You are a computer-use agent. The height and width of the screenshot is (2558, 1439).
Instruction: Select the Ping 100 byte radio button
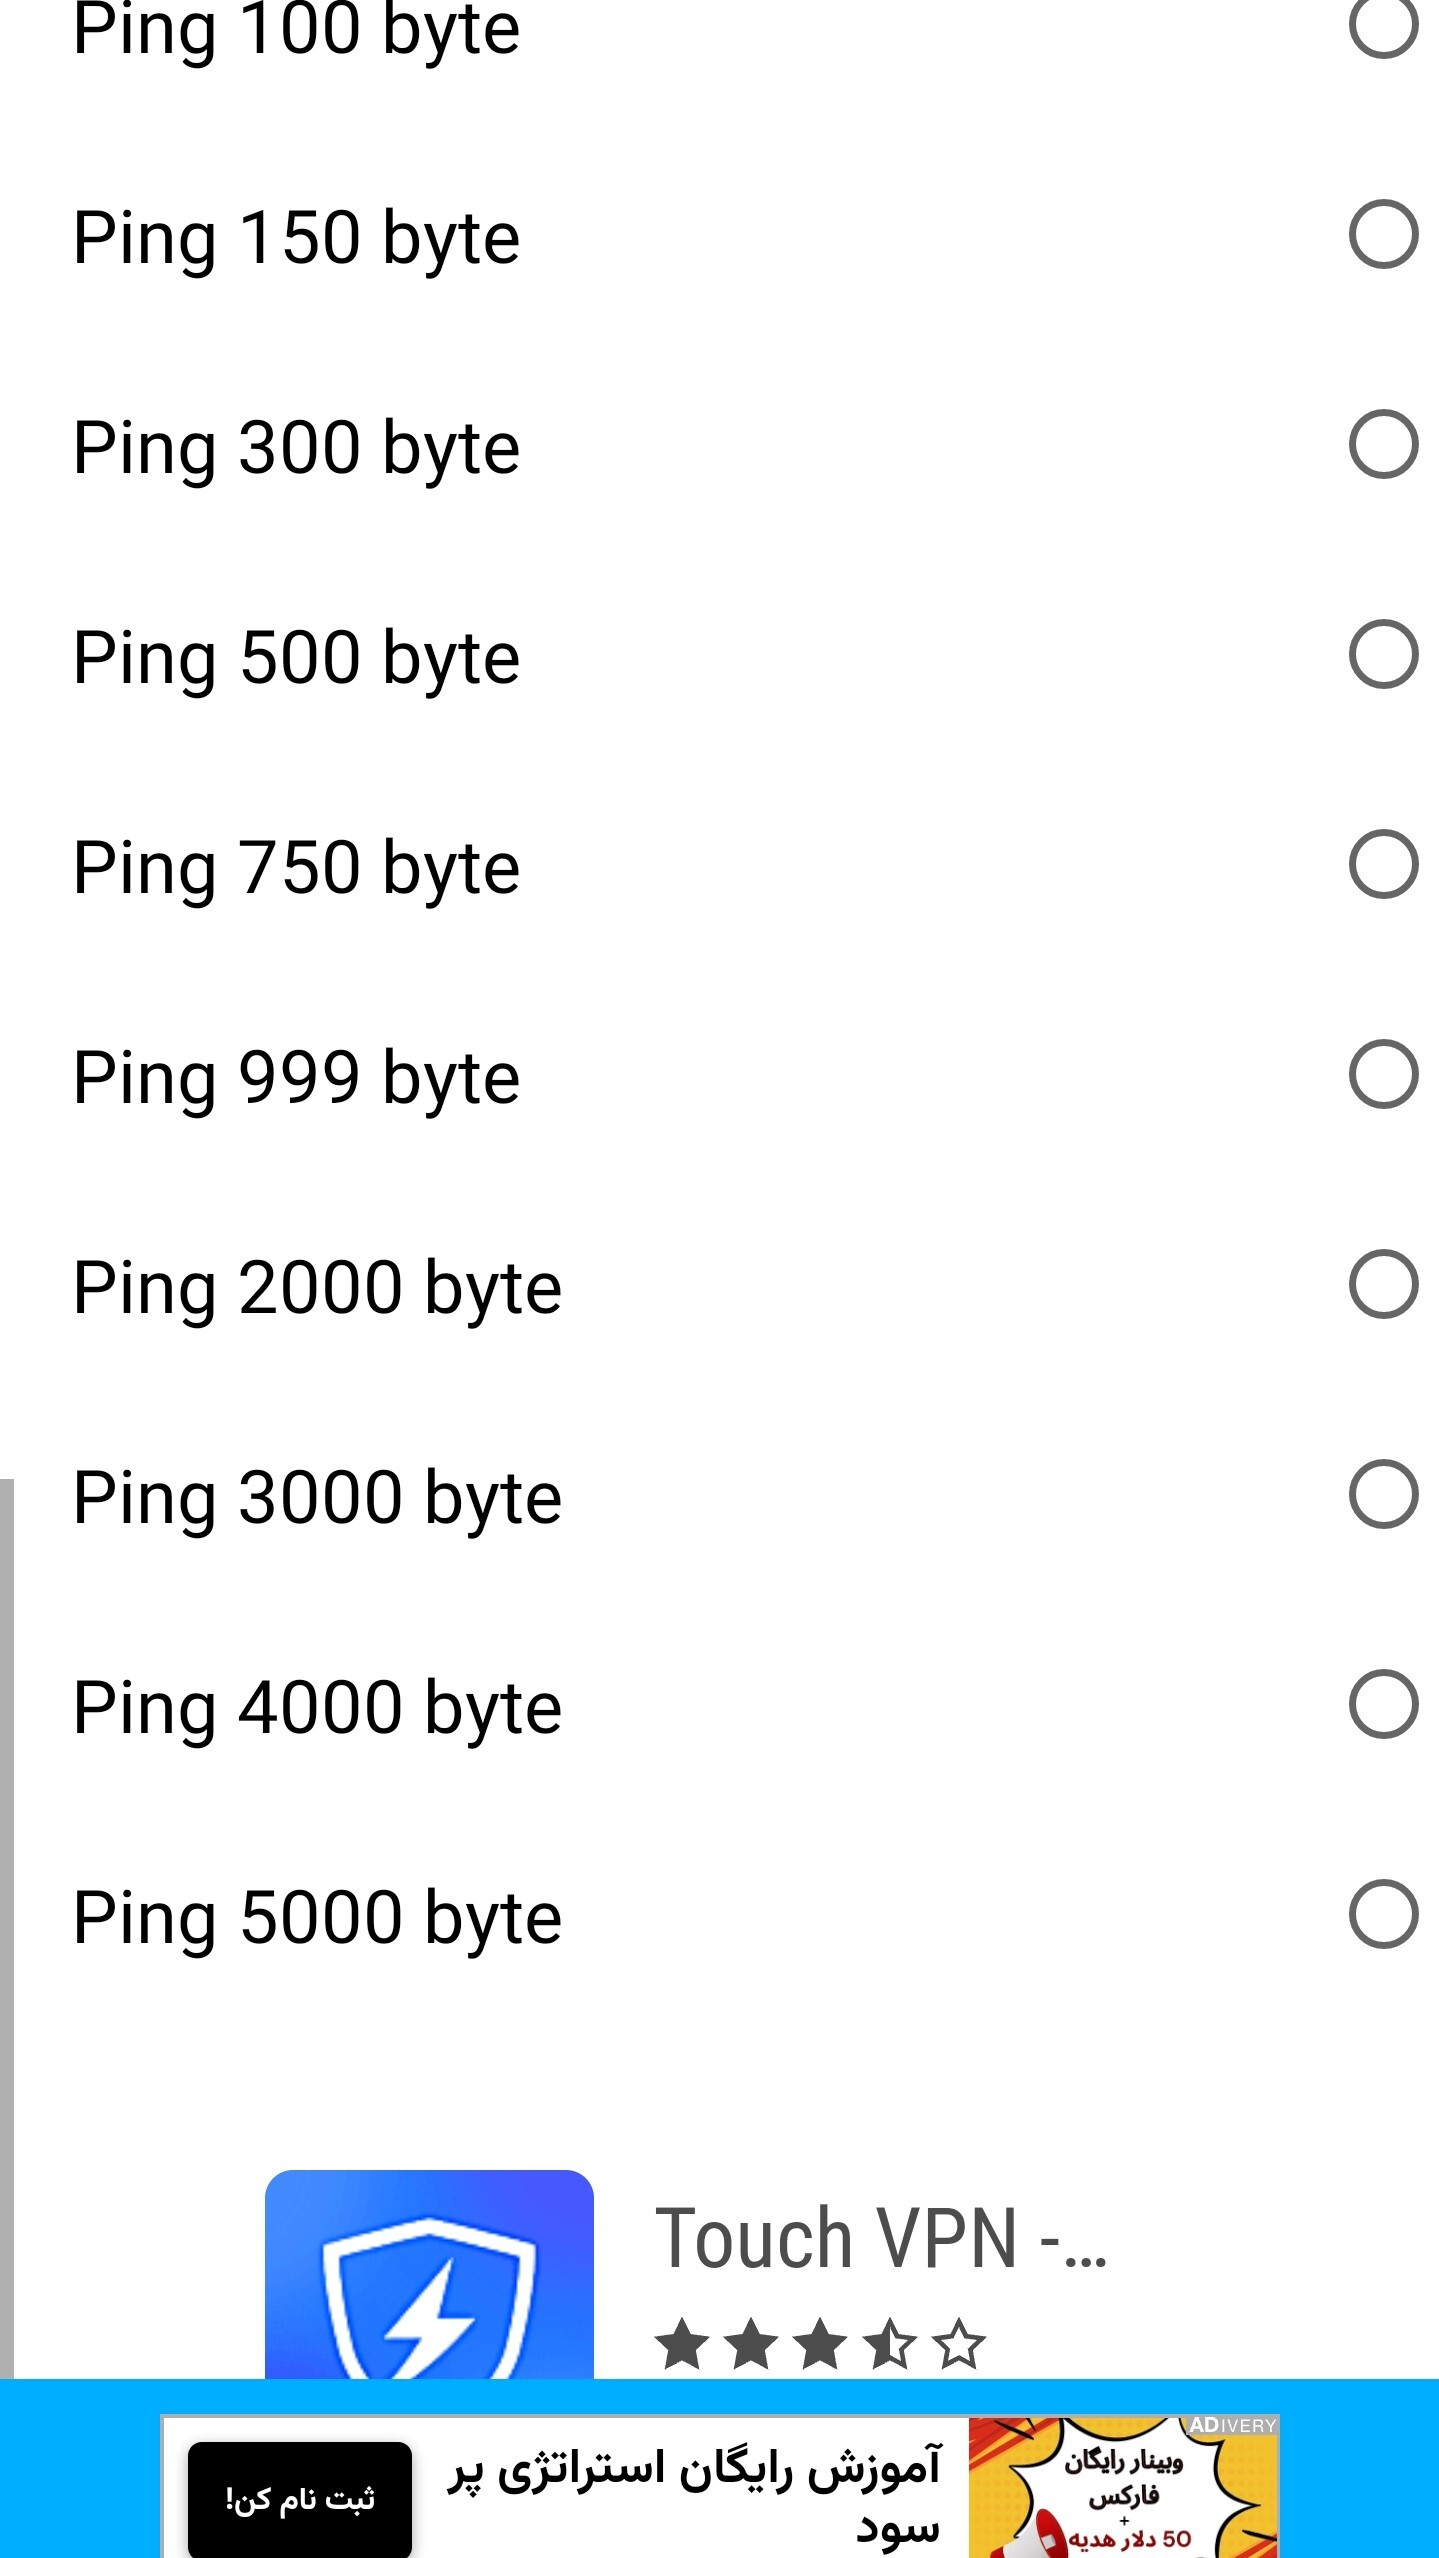pos(1383,25)
